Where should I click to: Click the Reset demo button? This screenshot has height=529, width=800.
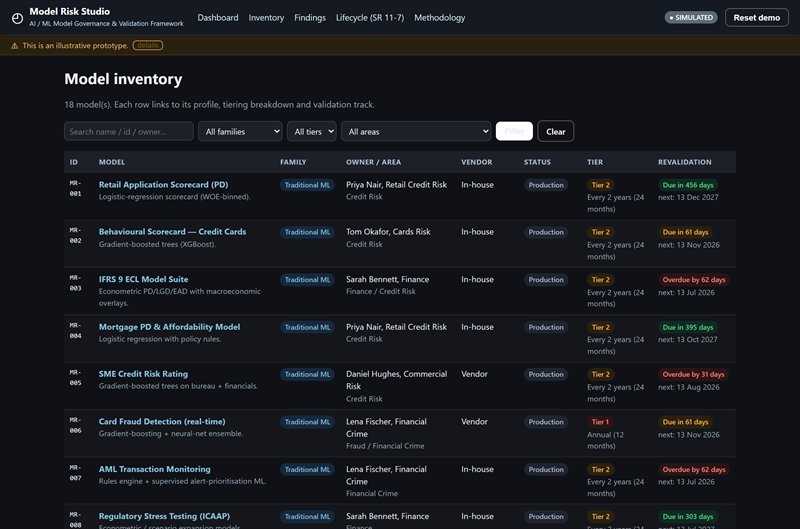coord(757,17)
